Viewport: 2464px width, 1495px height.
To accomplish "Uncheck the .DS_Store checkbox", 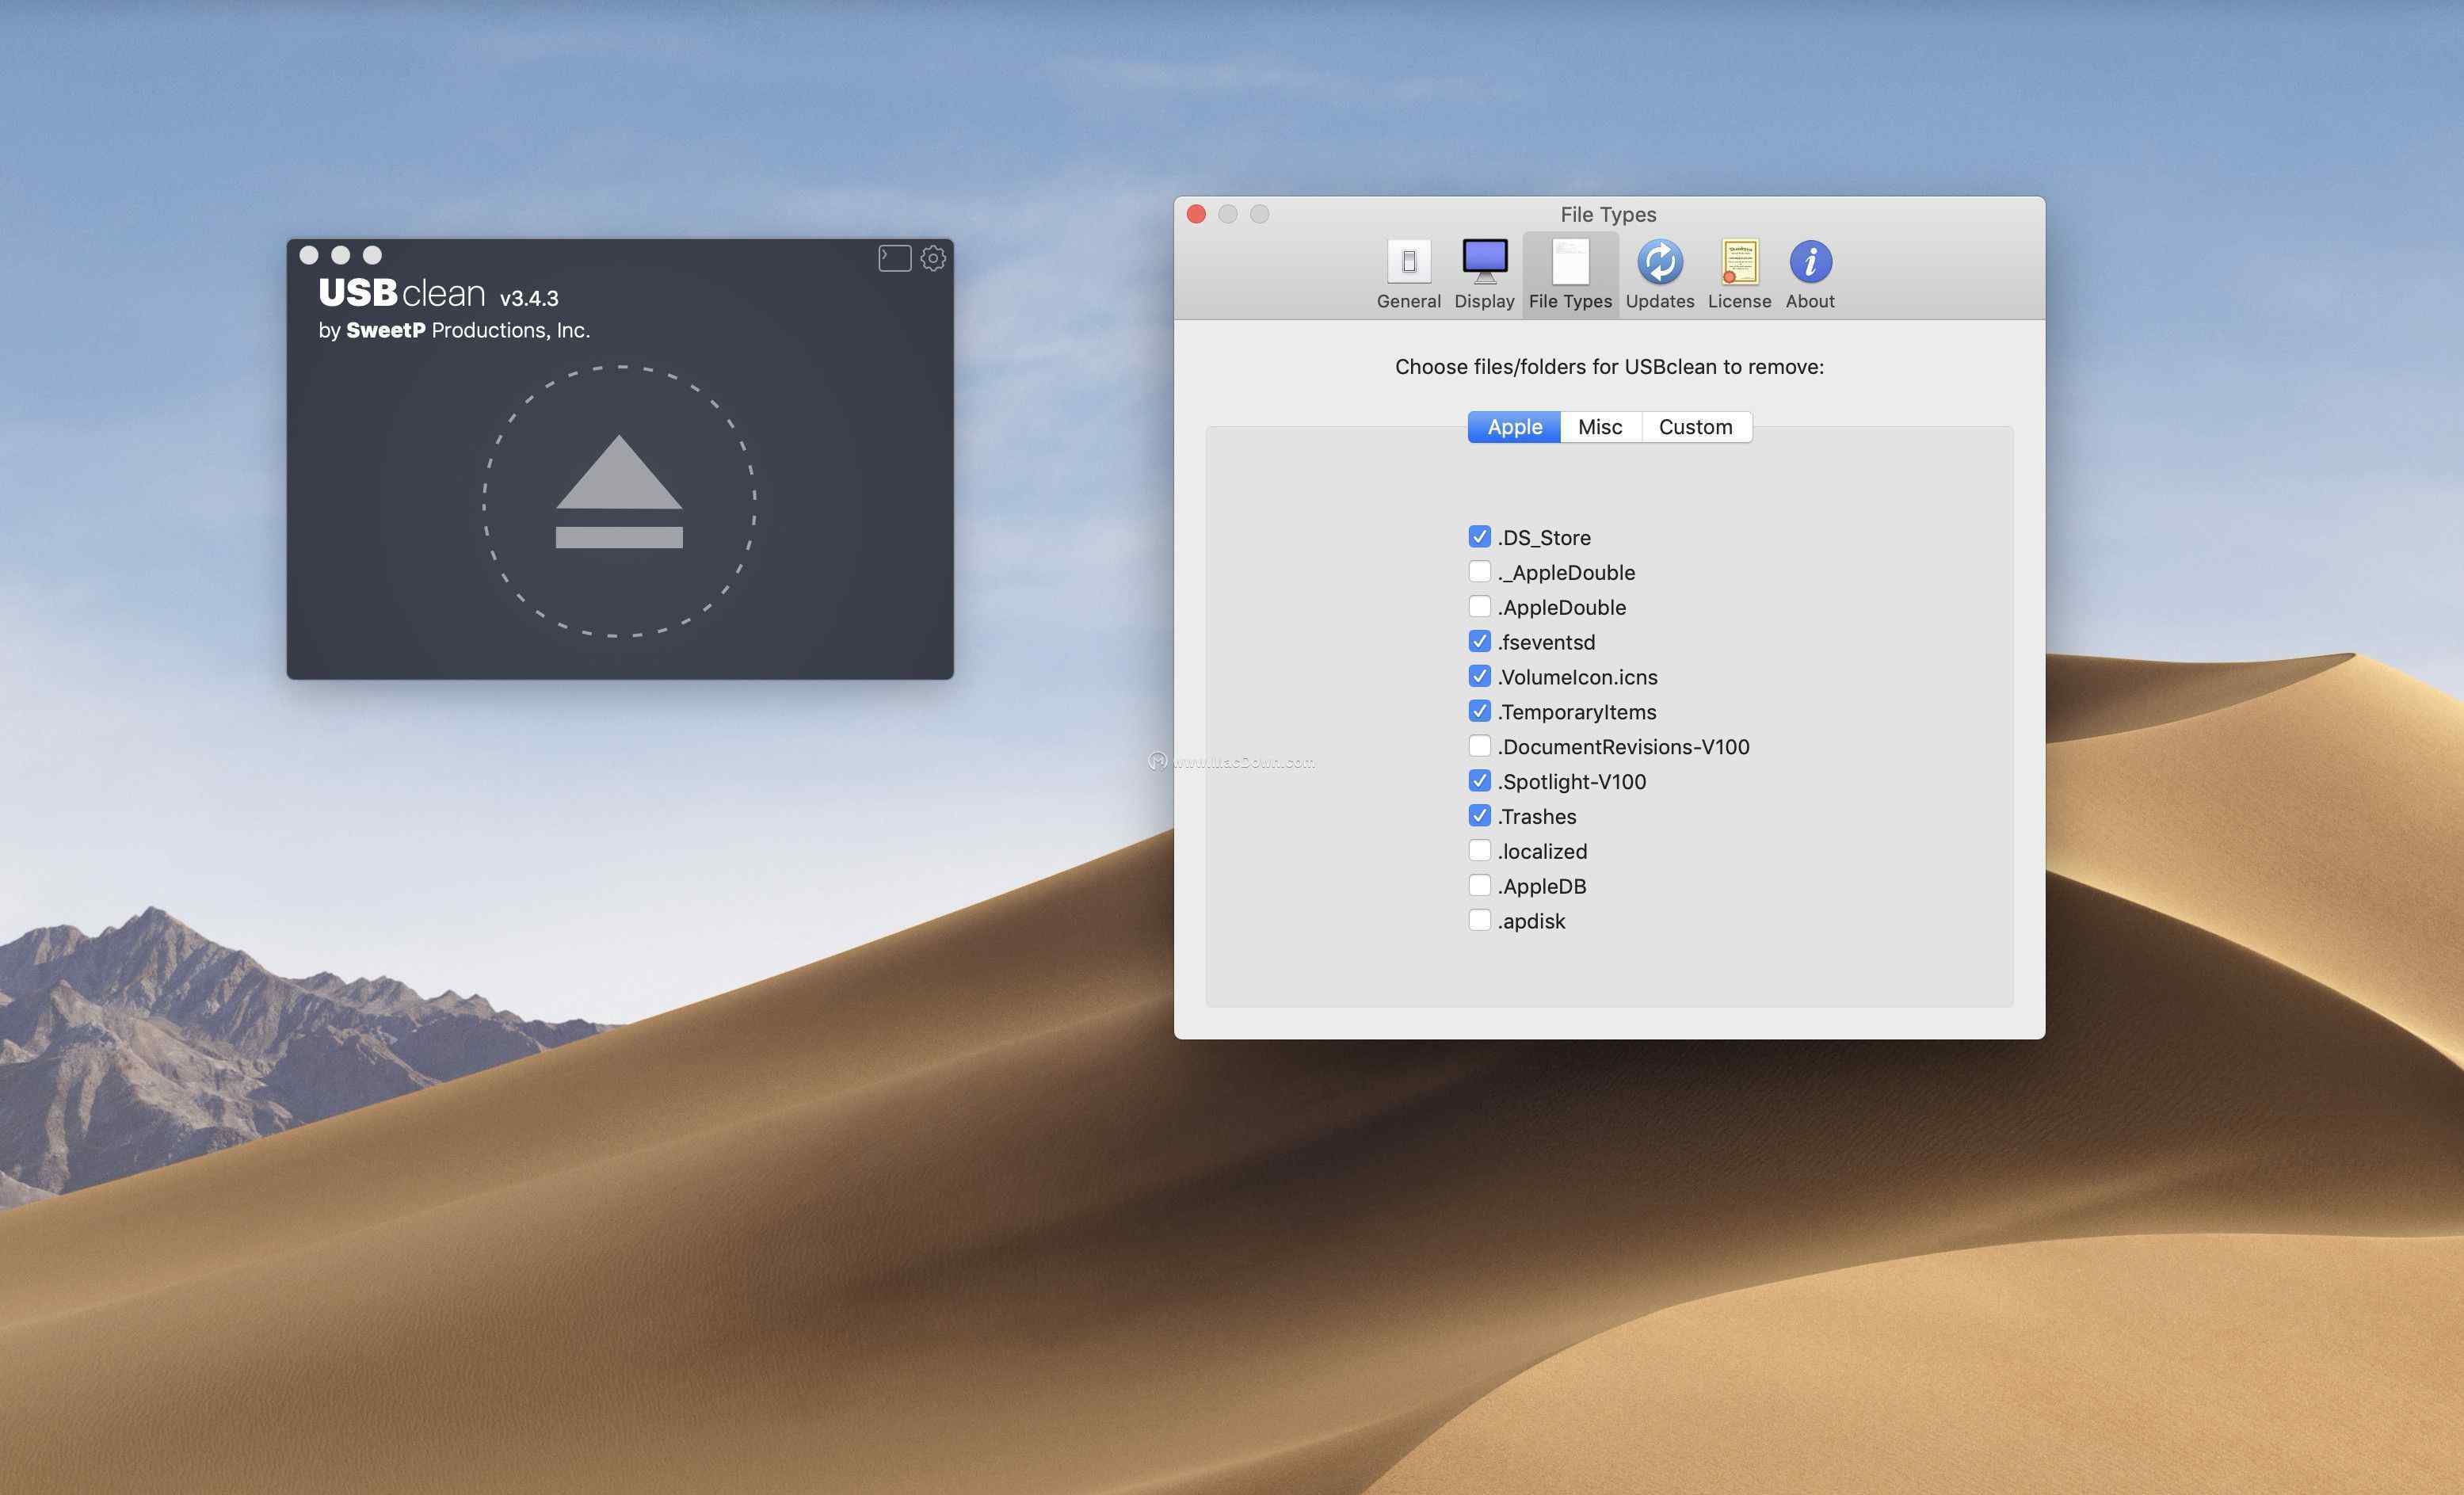I will pyautogui.click(x=1479, y=537).
